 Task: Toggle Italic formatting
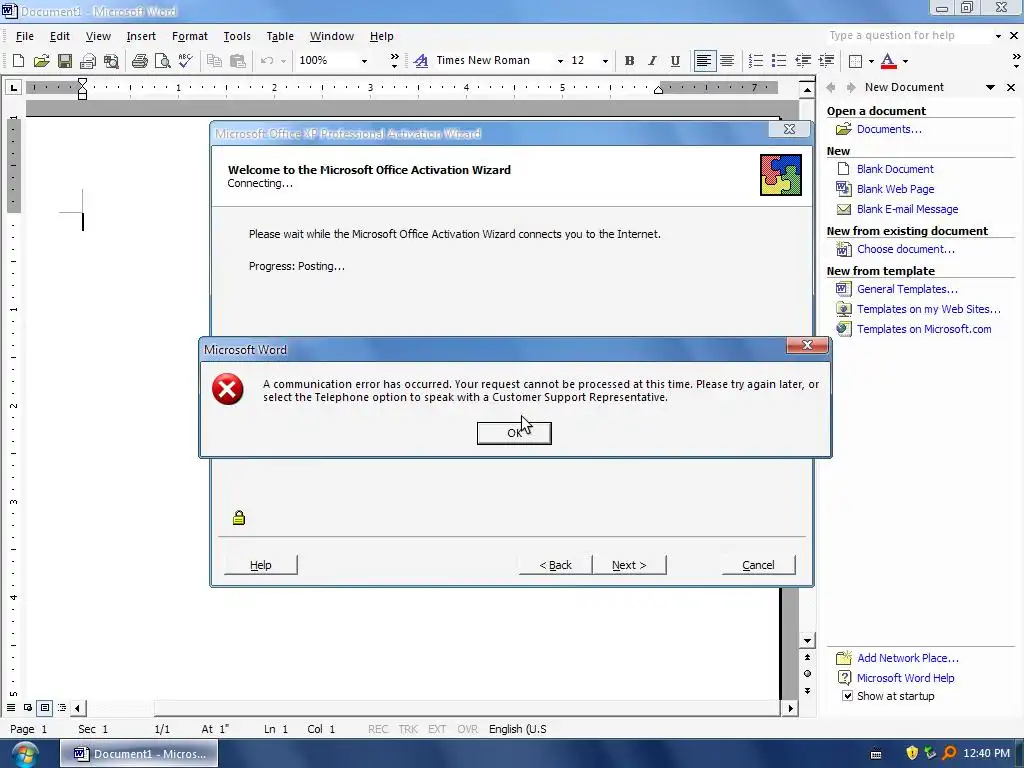tap(652, 61)
